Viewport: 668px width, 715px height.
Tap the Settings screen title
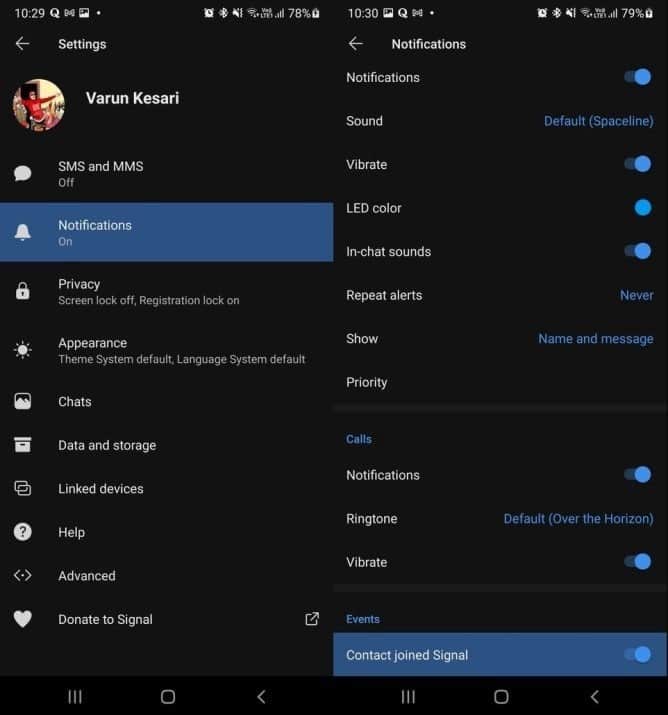[x=82, y=44]
